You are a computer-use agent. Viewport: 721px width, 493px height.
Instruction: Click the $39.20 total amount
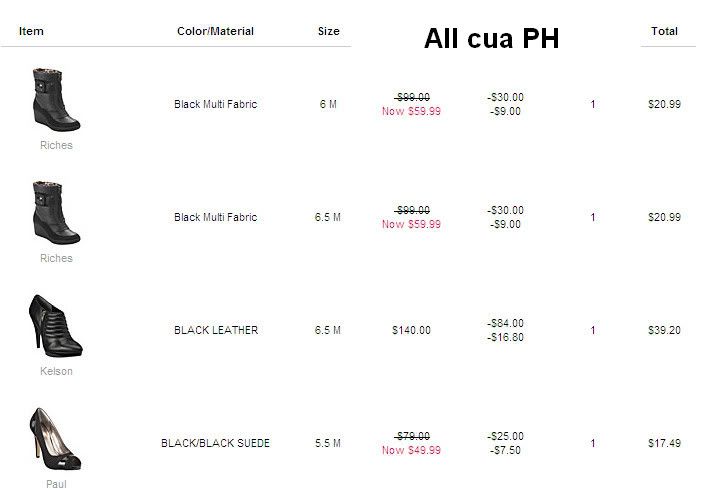point(664,330)
